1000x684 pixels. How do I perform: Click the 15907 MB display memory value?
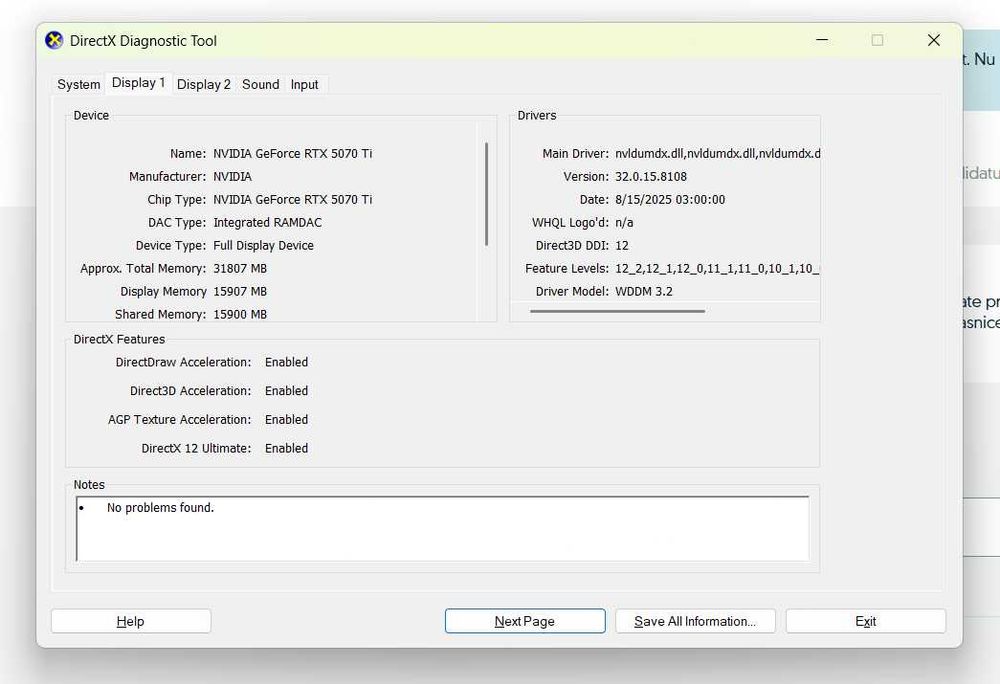(x=240, y=291)
